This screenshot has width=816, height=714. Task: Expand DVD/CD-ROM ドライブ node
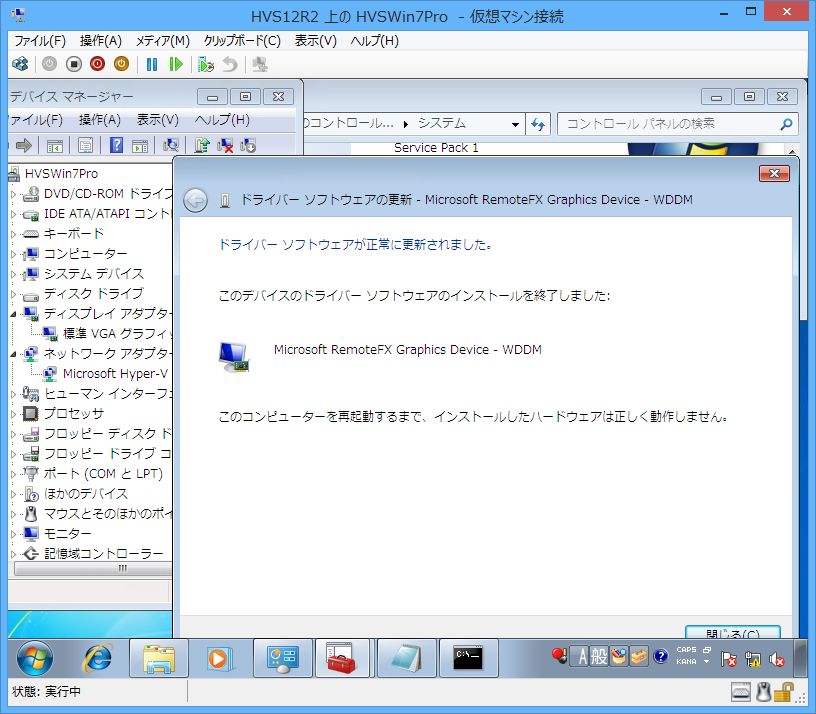coord(14,194)
